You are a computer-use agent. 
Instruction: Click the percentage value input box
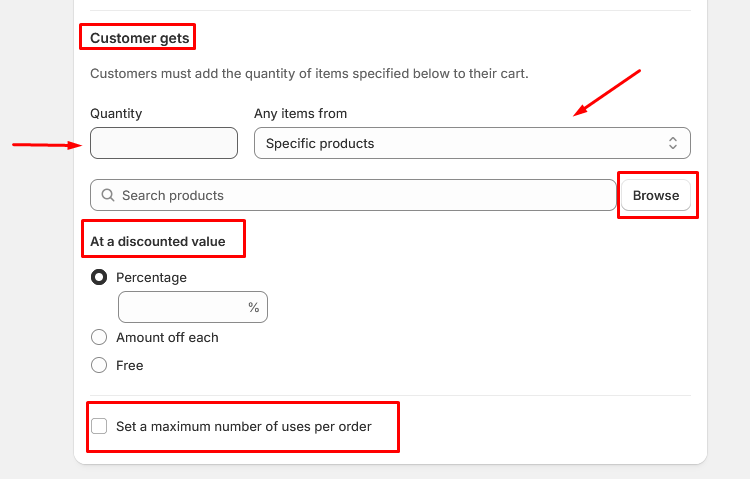coord(180,308)
